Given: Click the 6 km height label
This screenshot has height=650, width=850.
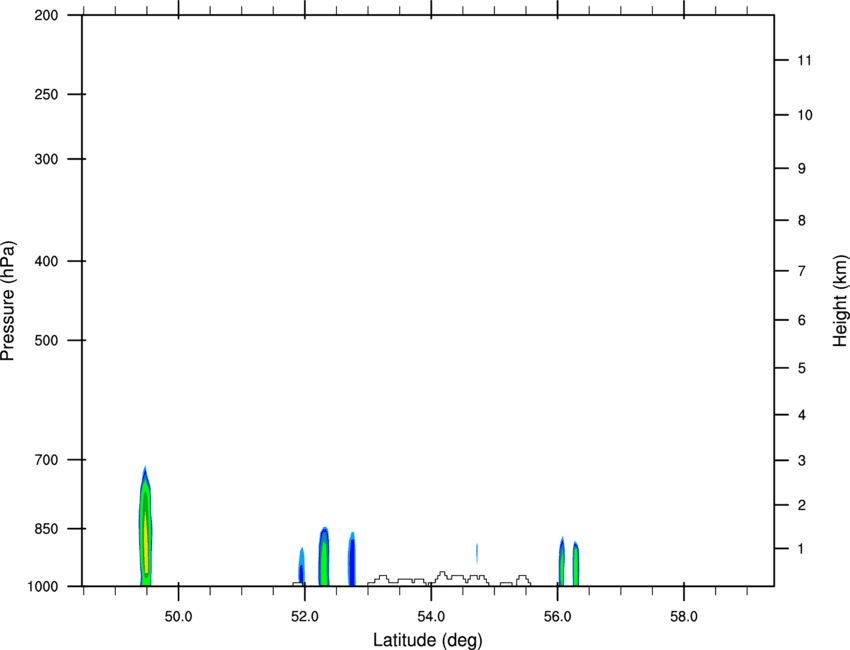Looking at the screenshot, I should tap(801, 320).
